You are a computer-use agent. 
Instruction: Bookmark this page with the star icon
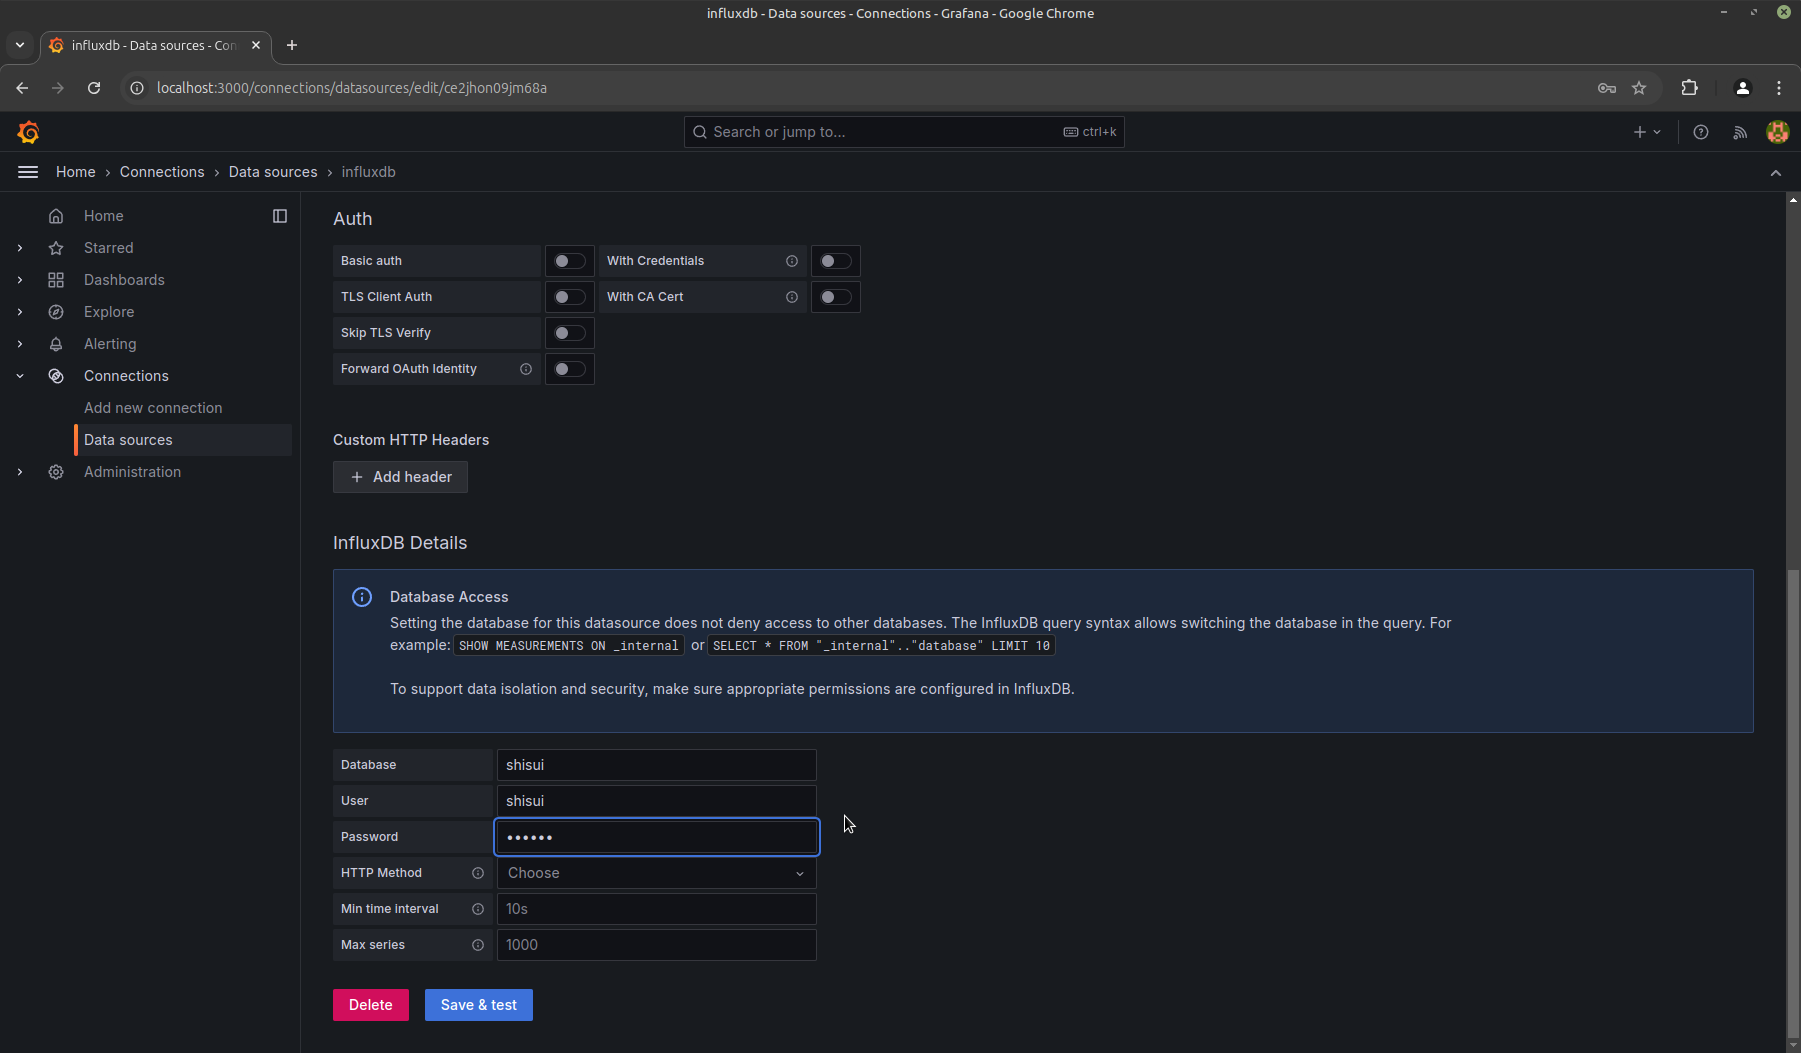(1639, 88)
